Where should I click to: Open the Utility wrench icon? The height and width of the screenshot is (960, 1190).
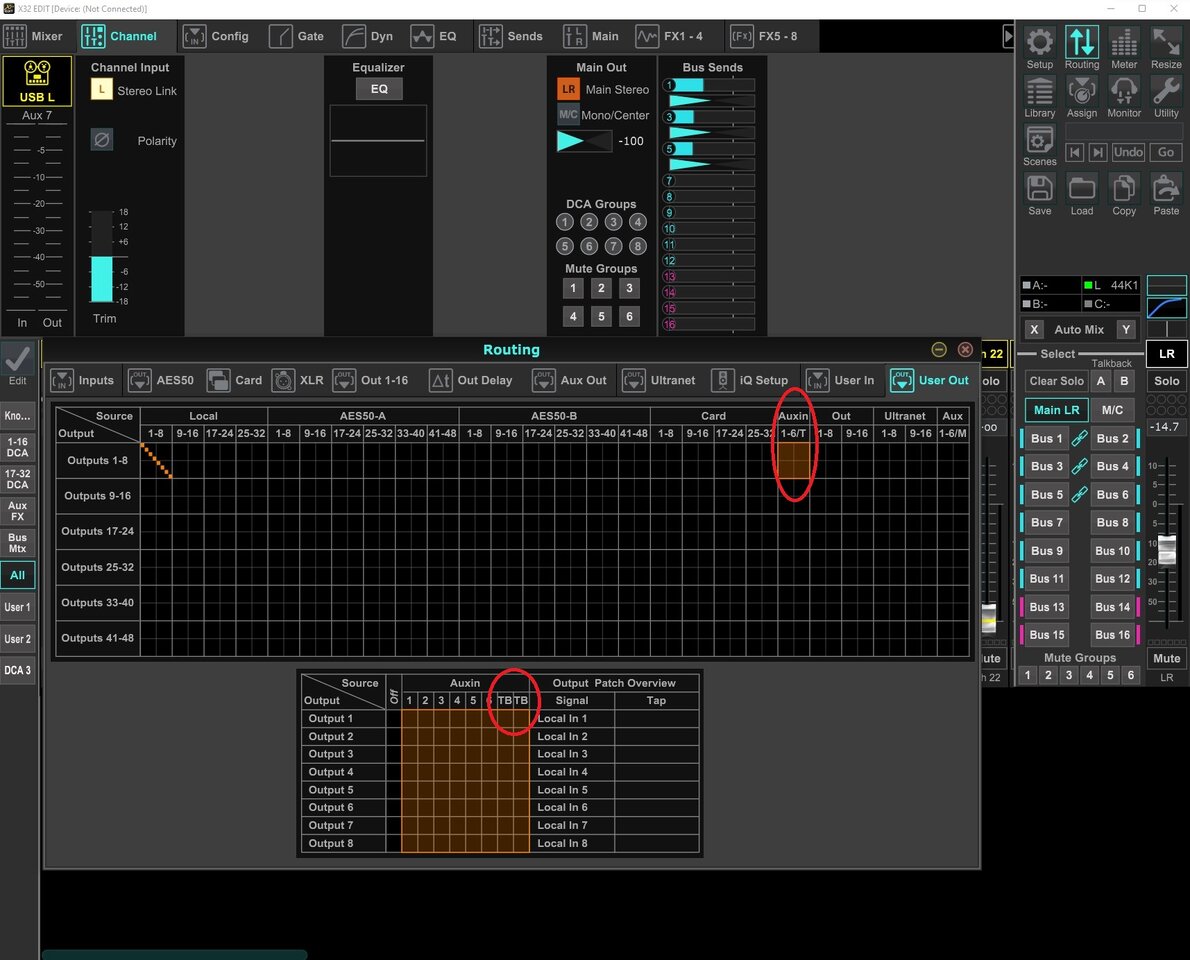[1166, 92]
